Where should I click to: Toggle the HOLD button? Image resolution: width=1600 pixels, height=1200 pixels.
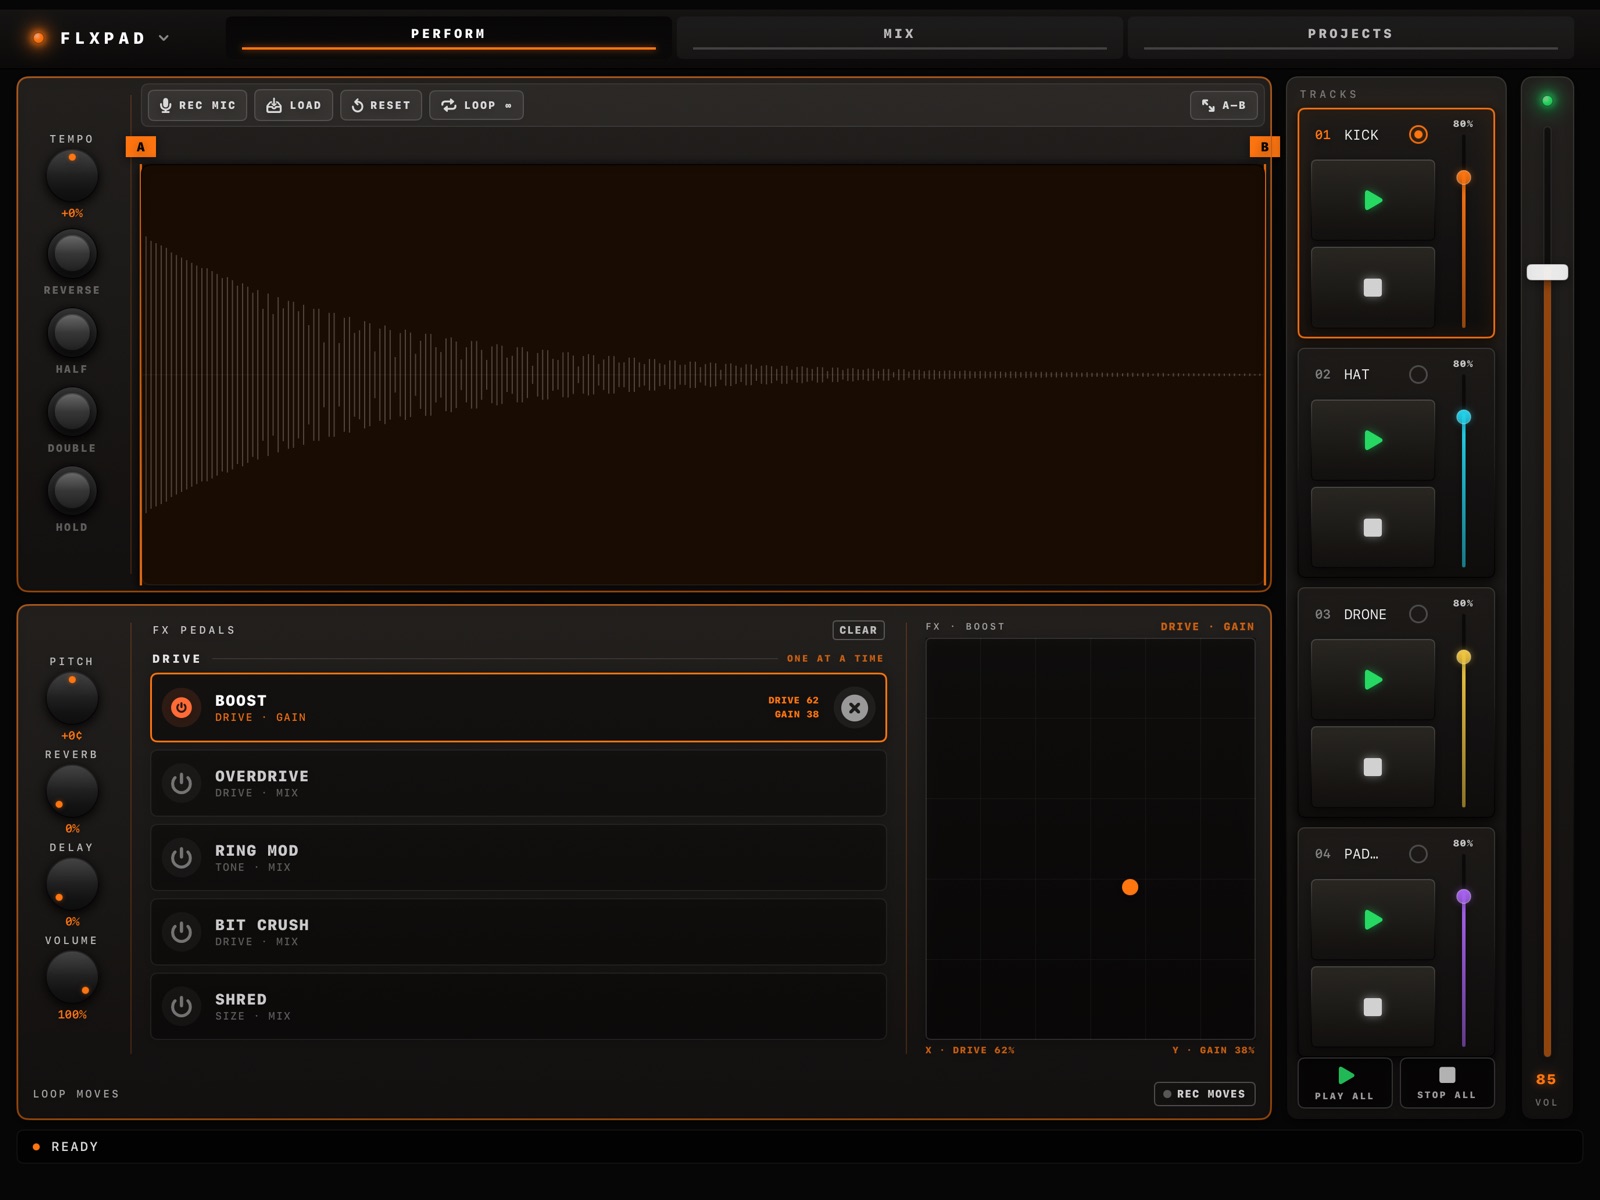72,490
